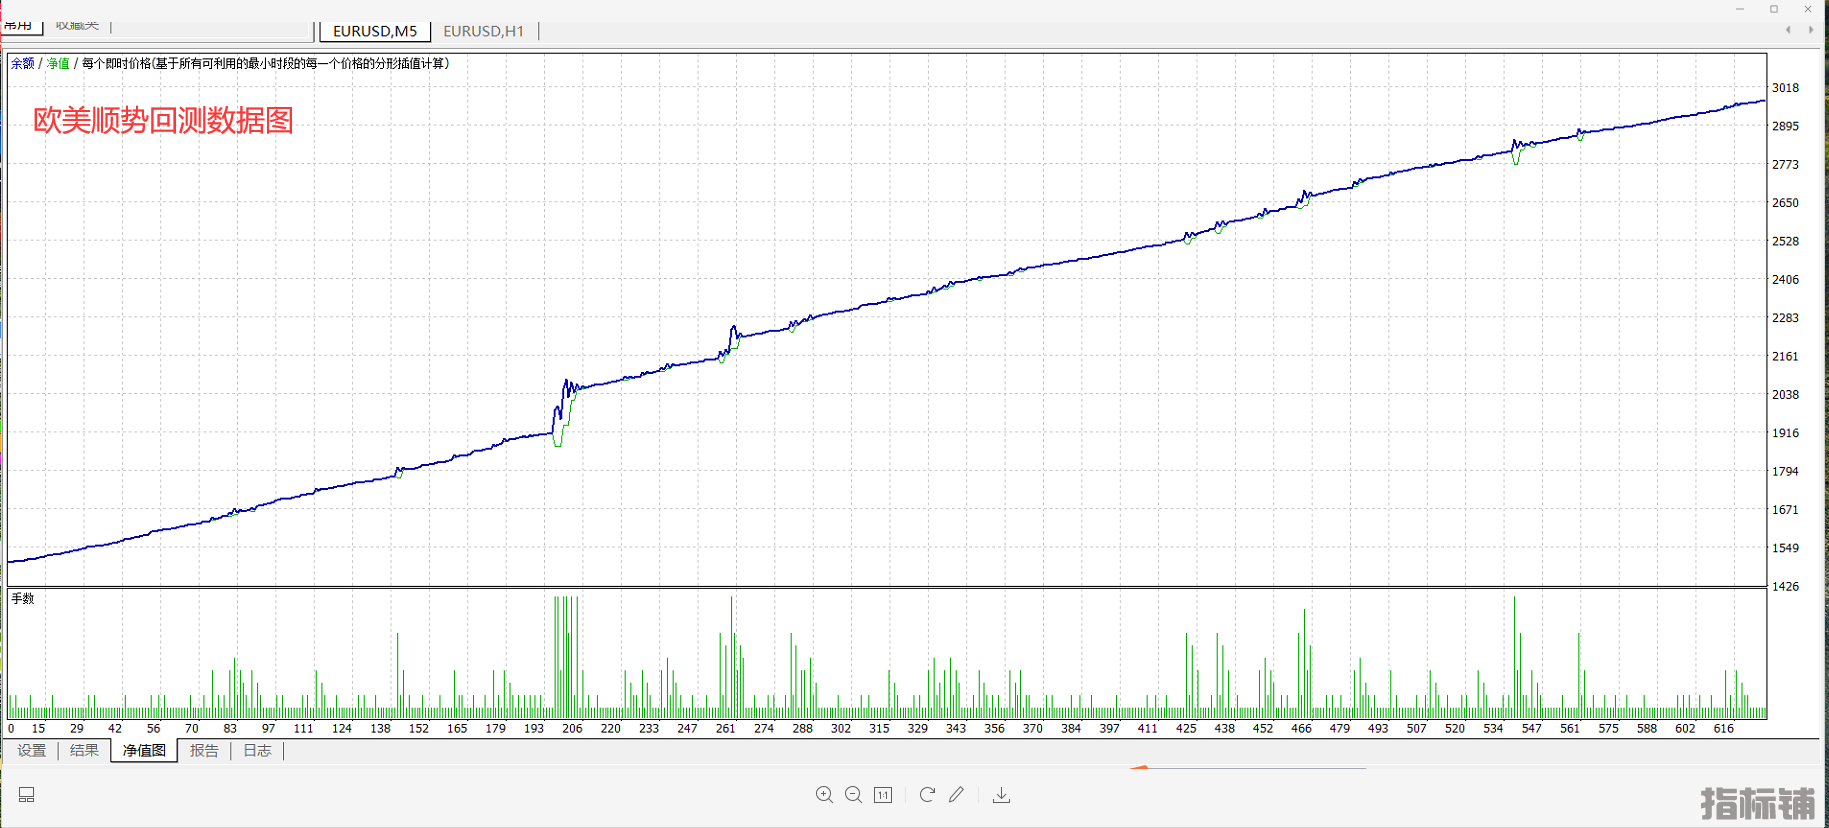
Task: Click the green 净值 legend label
Action: pos(58,63)
